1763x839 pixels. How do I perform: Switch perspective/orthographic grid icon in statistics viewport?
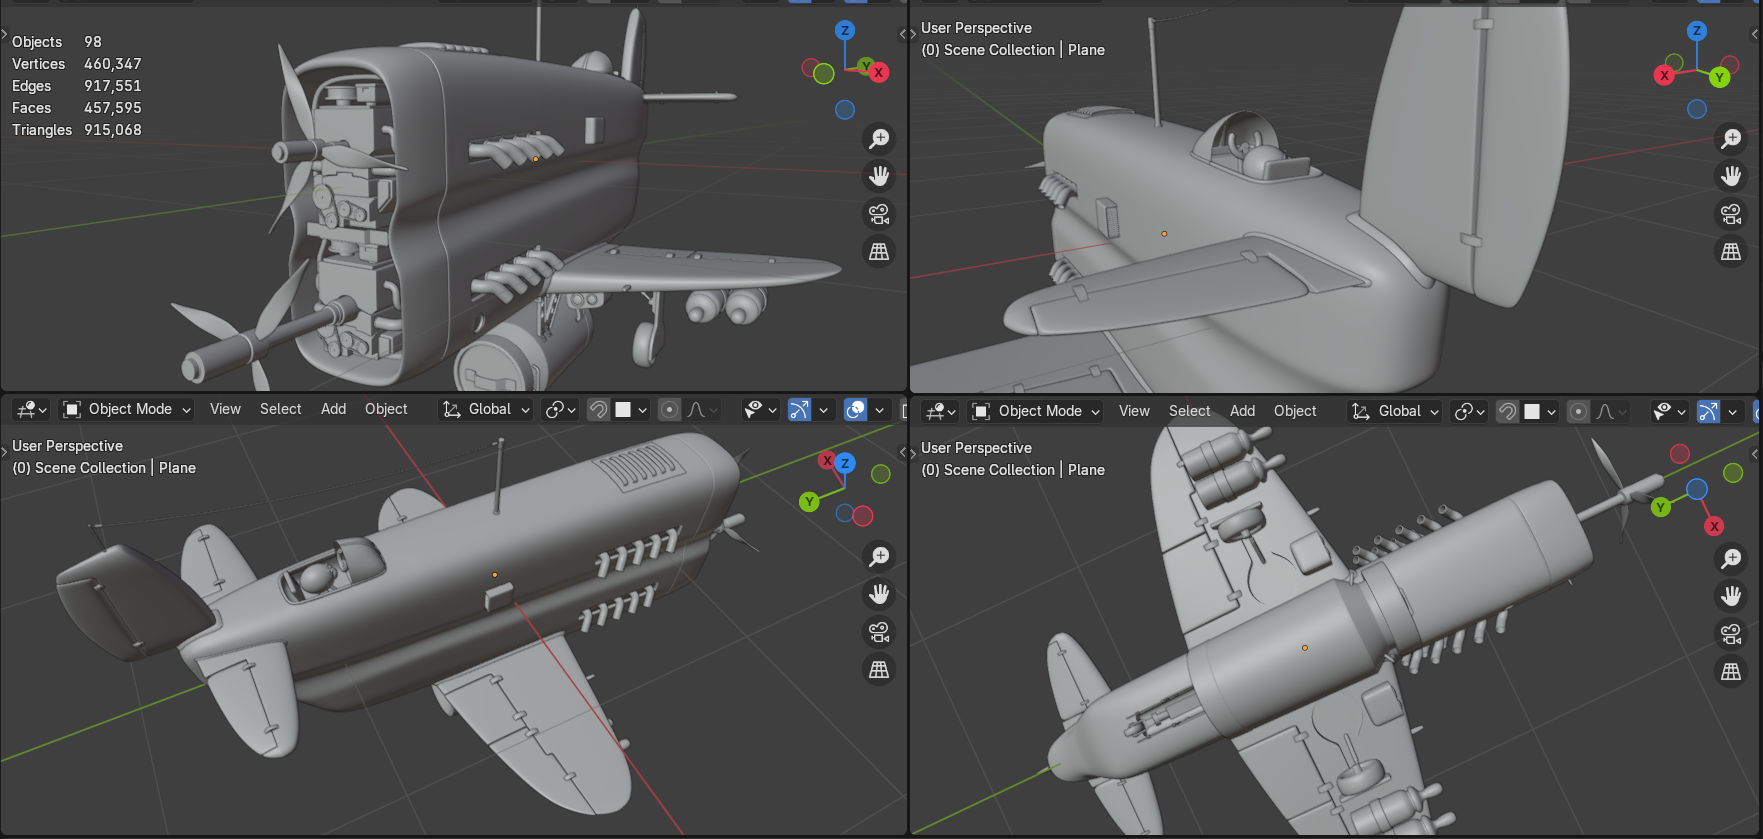879,252
